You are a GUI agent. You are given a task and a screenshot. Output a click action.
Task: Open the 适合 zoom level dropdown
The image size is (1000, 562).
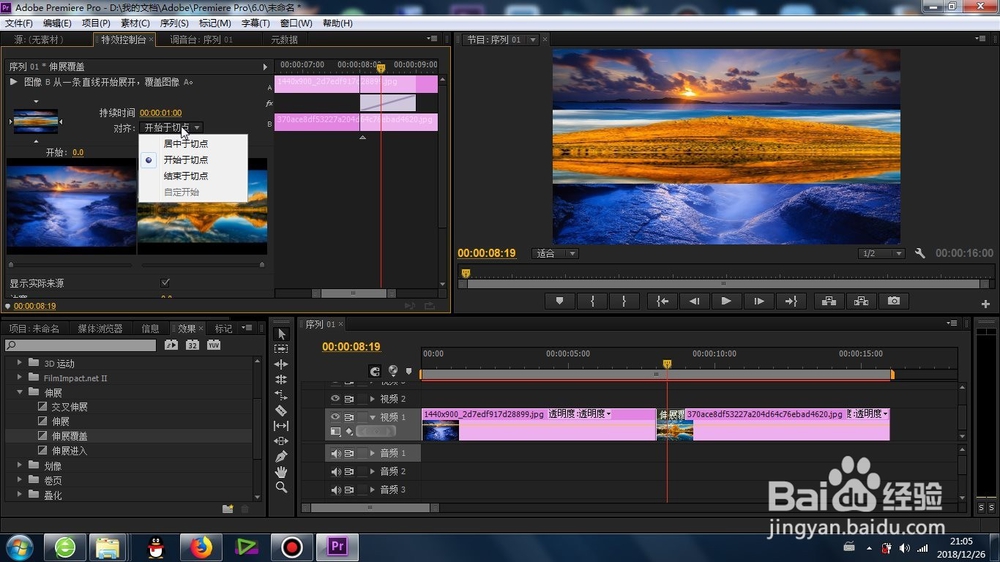click(554, 253)
